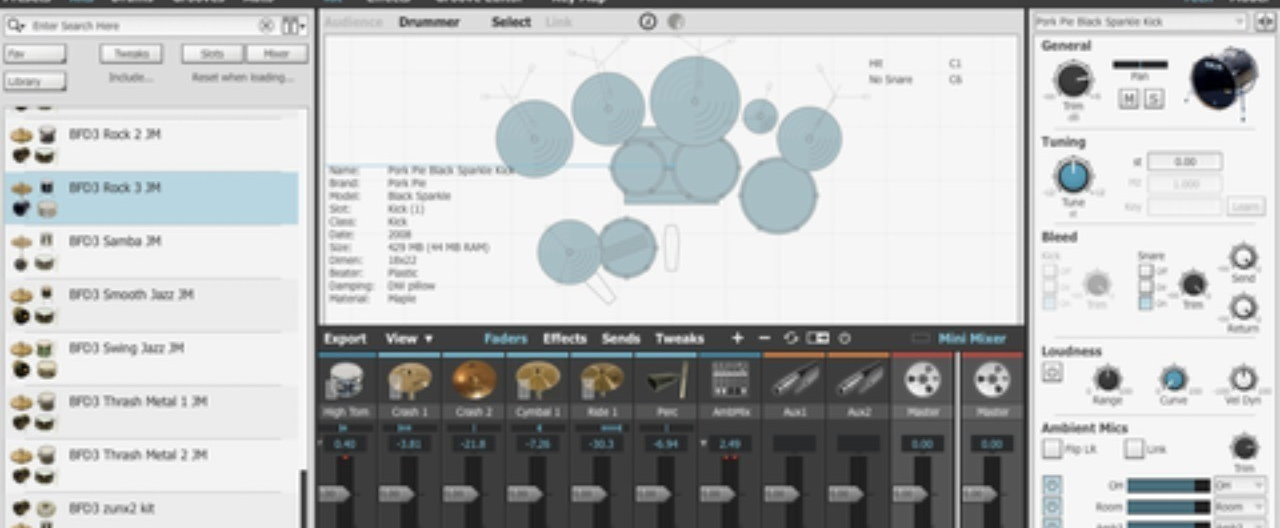Image resolution: width=1280 pixels, height=528 pixels.
Task: Click the metronome icon above kit view
Action: [x=648, y=21]
